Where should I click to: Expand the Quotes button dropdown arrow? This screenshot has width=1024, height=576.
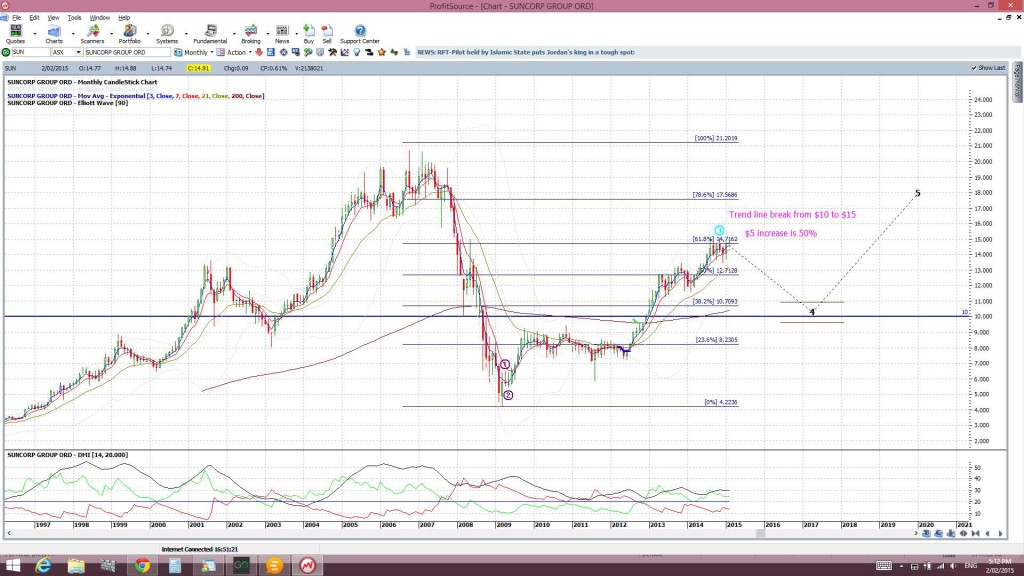coord(35,34)
